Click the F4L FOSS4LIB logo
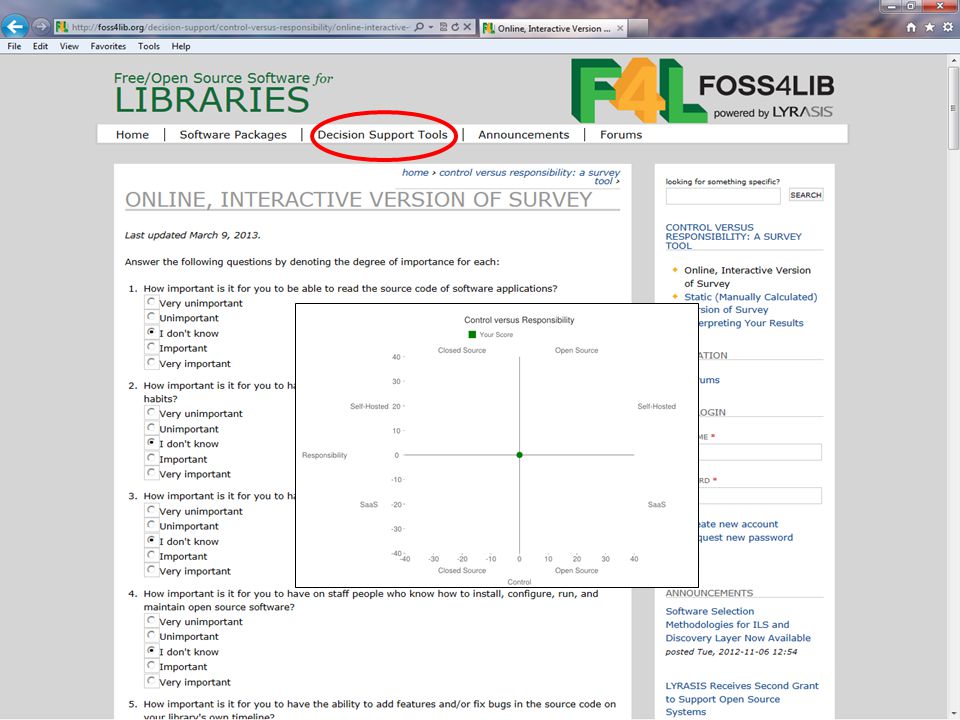Viewport: 960px width, 720px height. pyautogui.click(x=702, y=91)
